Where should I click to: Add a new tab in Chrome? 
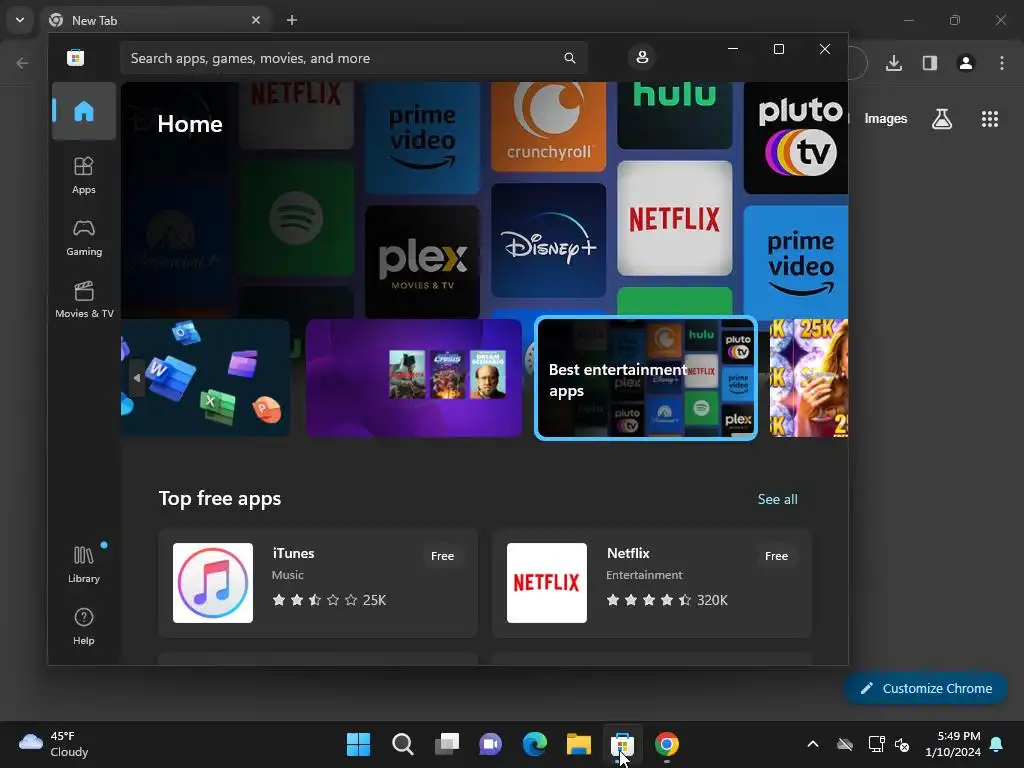coord(292,20)
